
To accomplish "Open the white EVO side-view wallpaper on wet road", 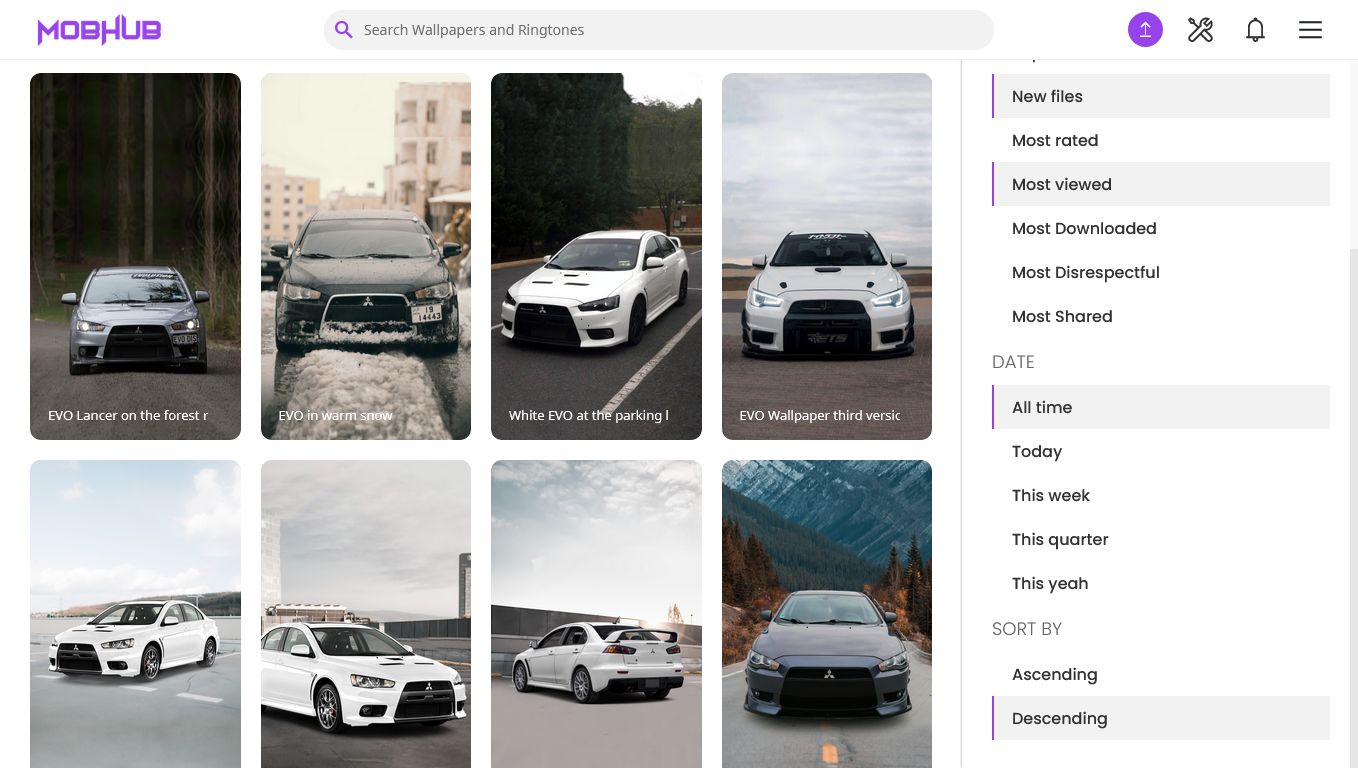I will click(x=135, y=614).
